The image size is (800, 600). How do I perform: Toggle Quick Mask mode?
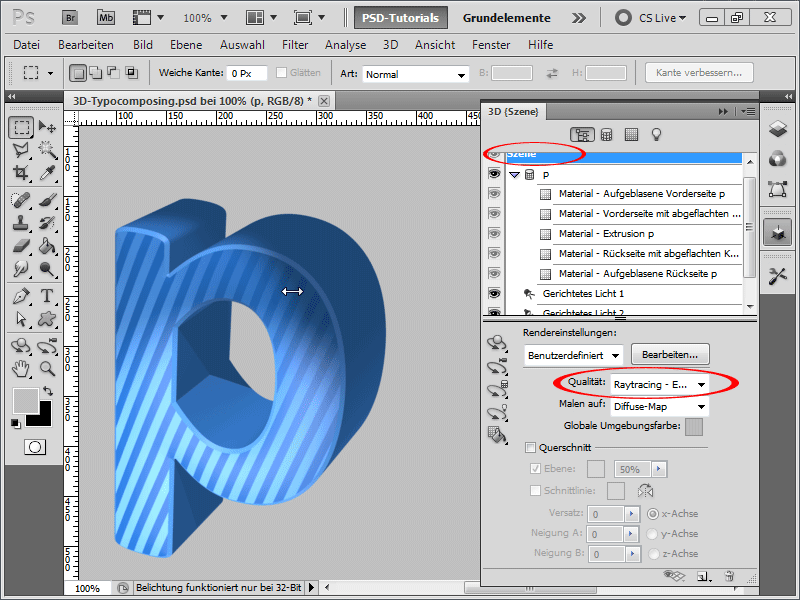click(x=35, y=447)
